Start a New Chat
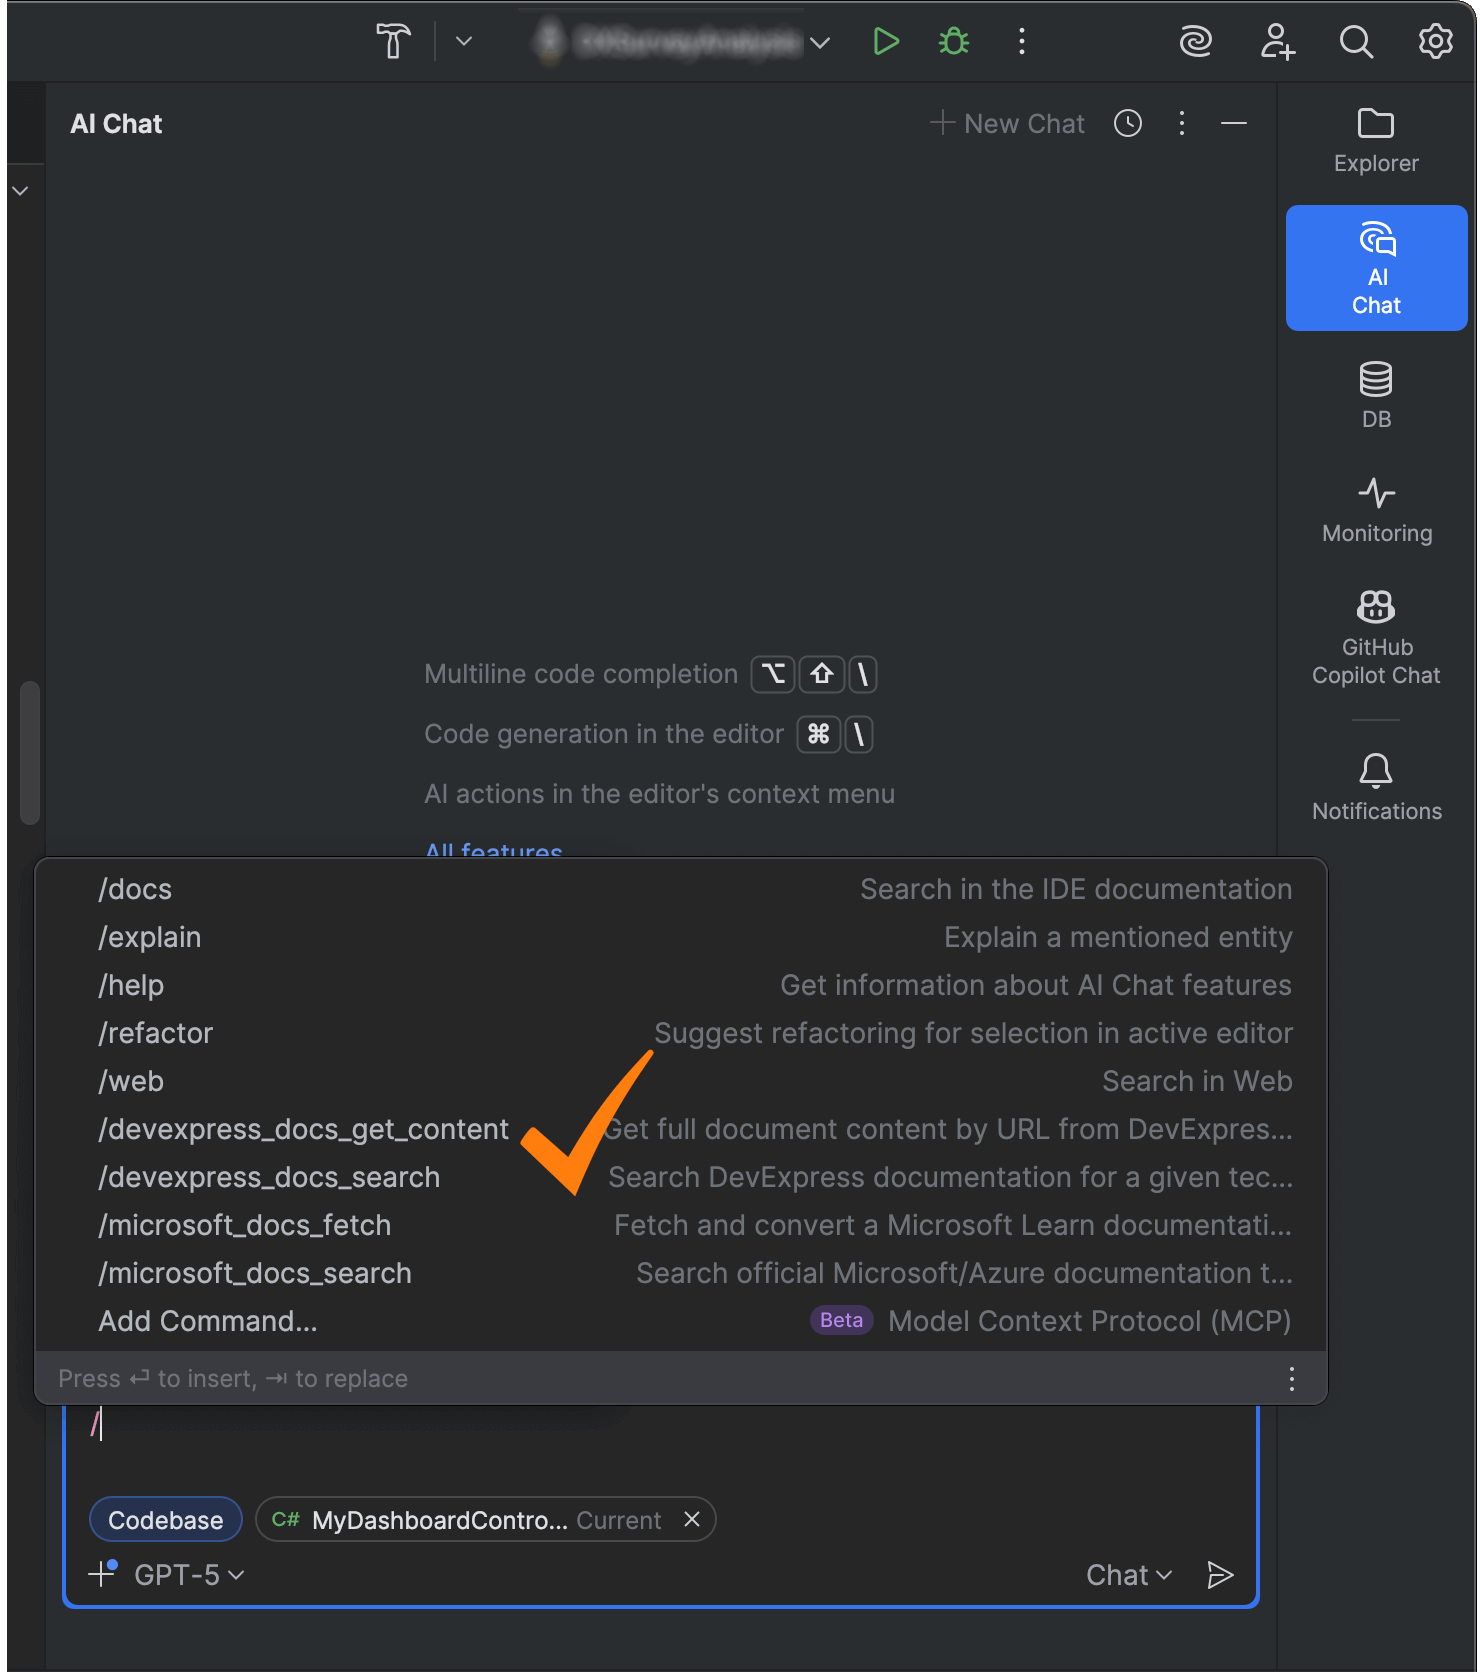Viewport: 1480px width, 1672px height. (1007, 123)
